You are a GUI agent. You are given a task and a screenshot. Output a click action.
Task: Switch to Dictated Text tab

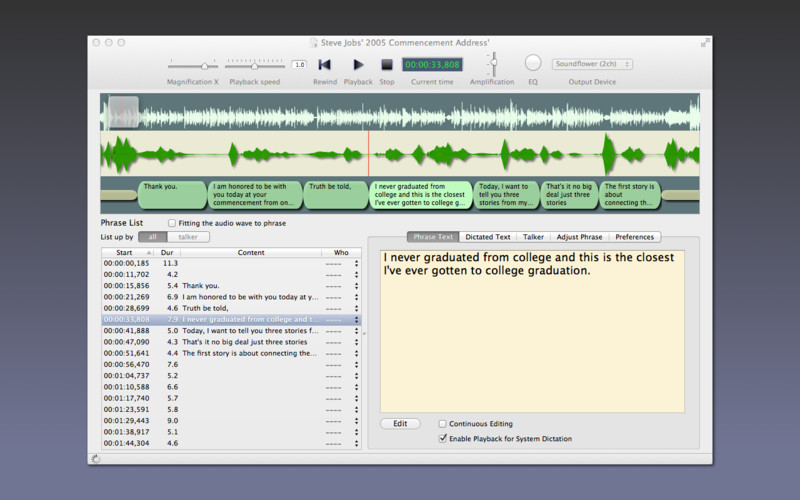(x=487, y=237)
